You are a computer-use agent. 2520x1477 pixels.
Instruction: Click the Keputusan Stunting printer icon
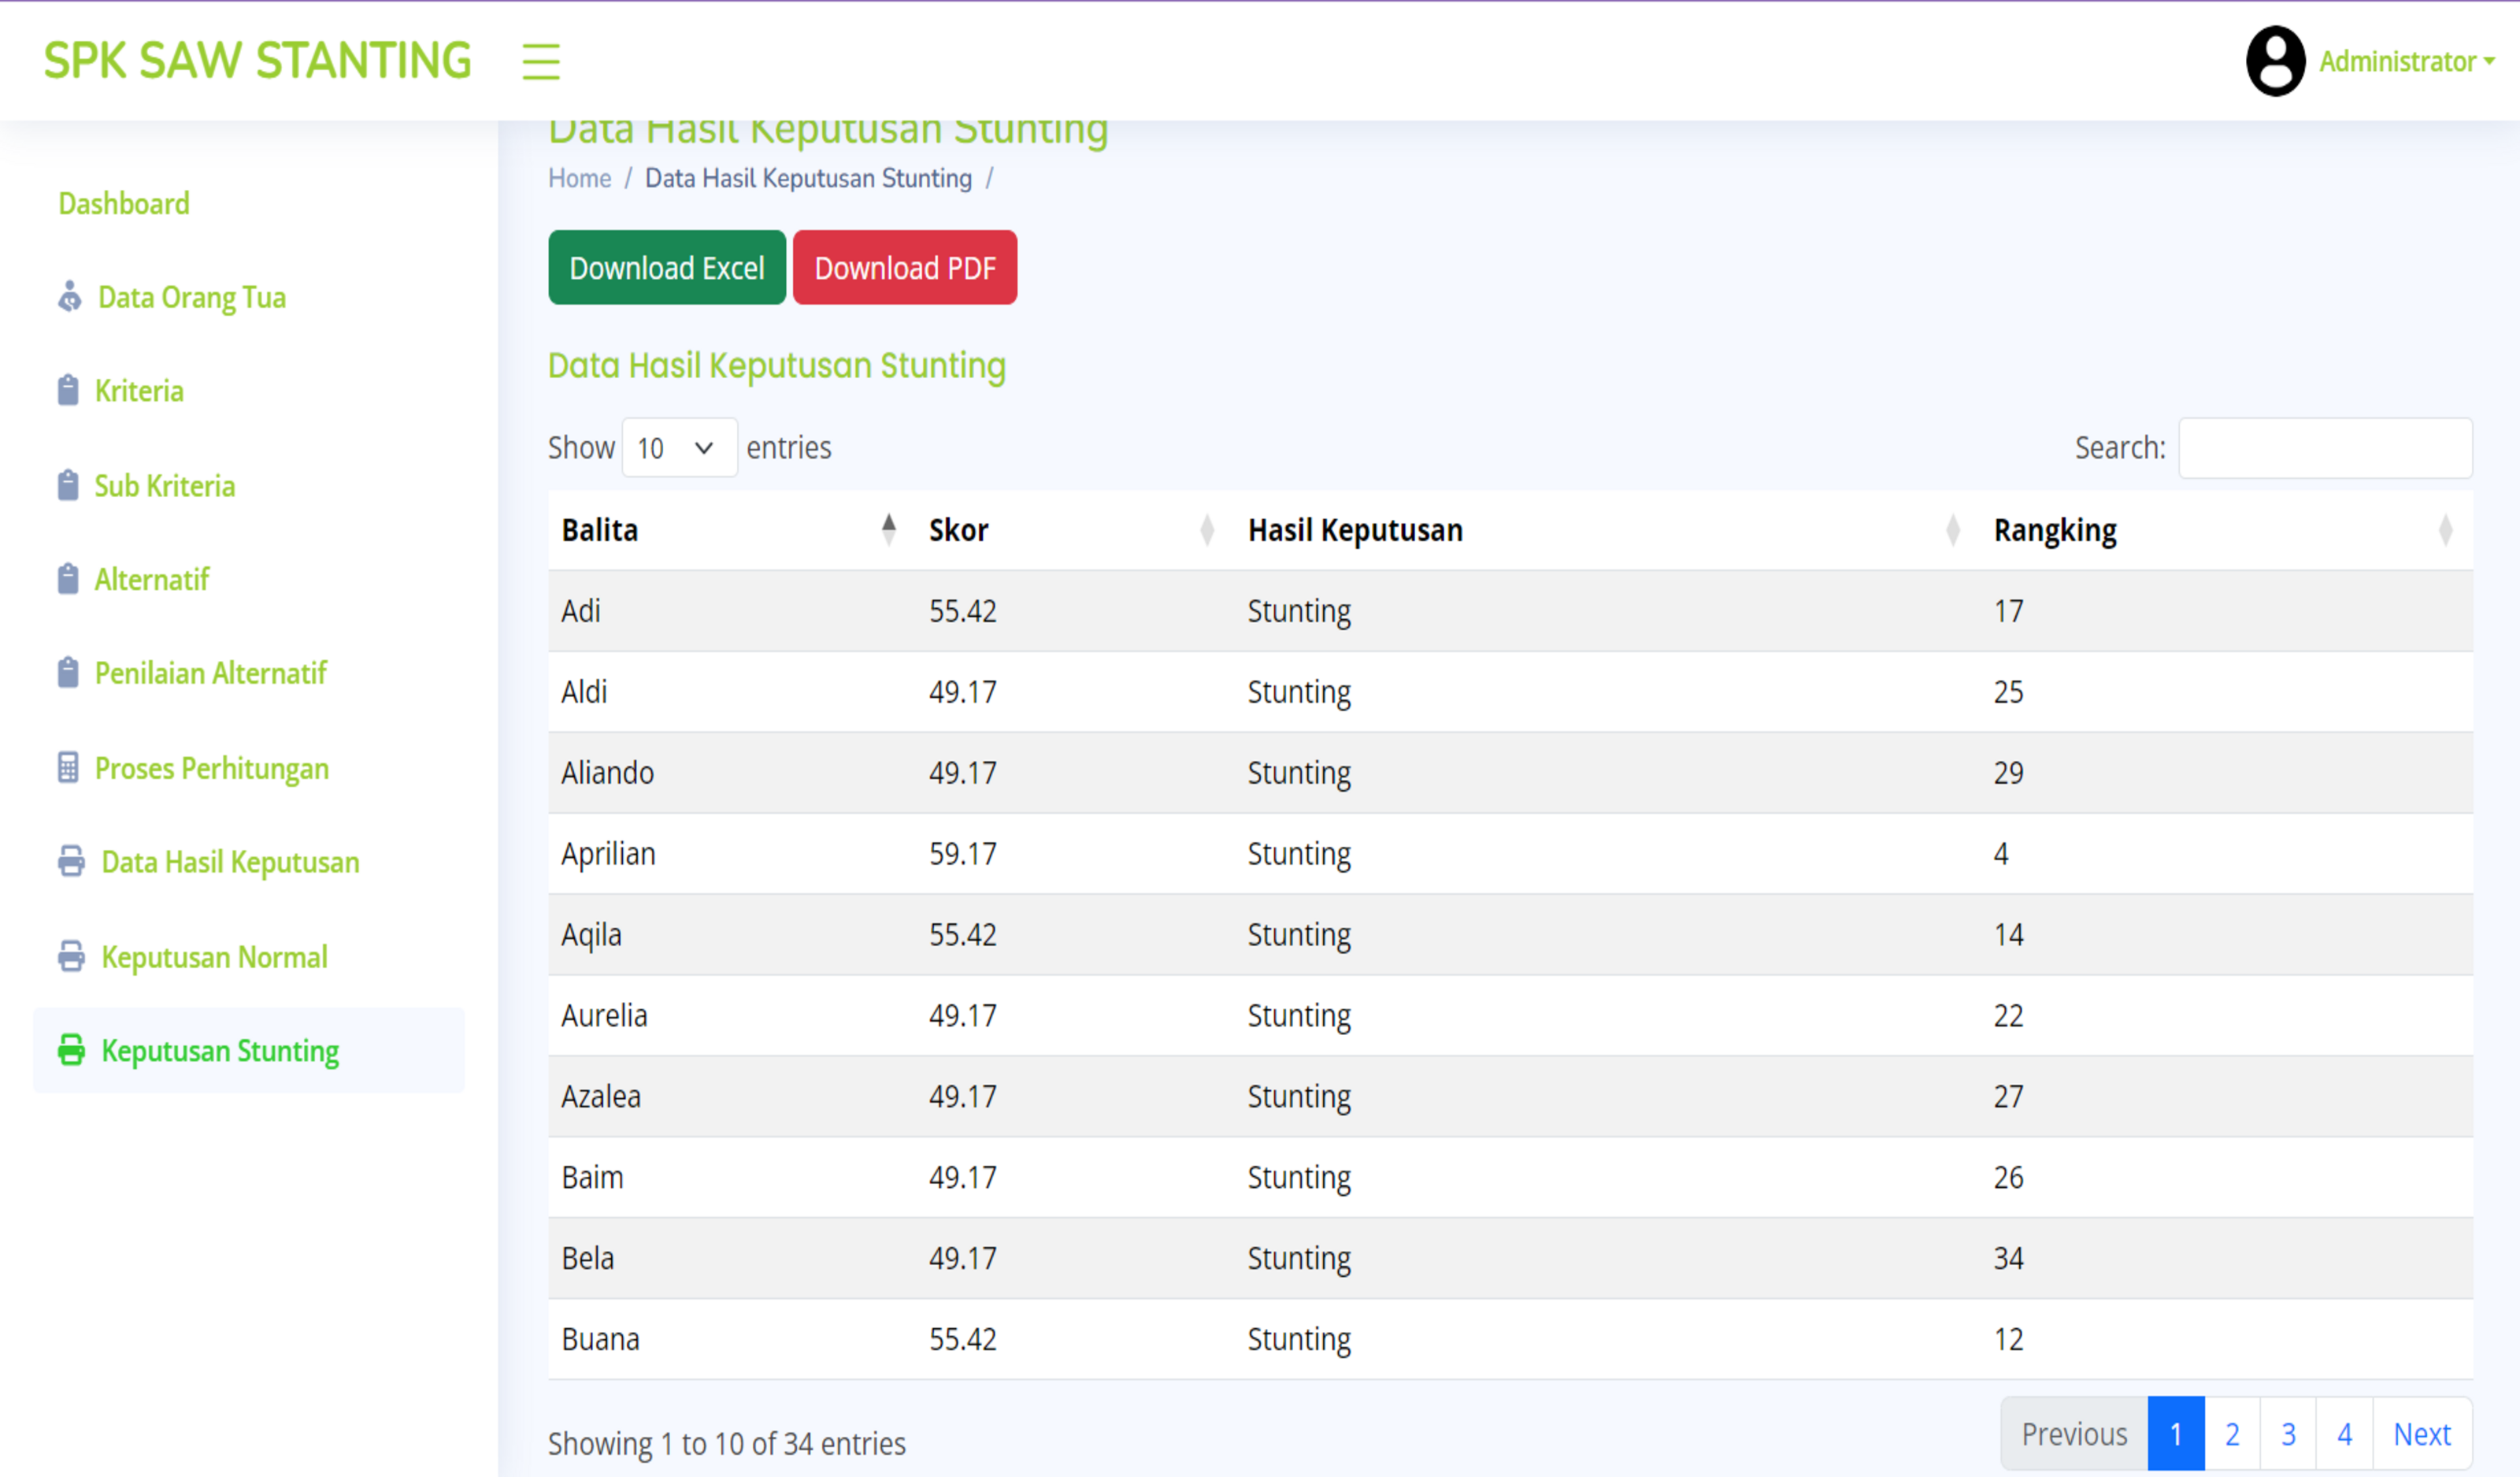coord(71,1050)
